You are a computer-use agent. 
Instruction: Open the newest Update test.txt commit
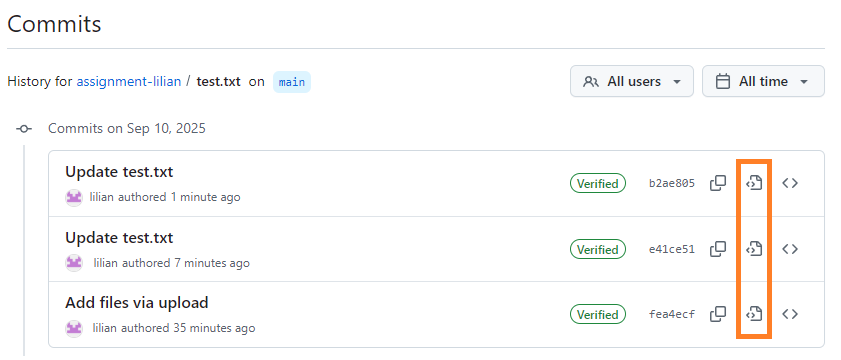tap(119, 172)
